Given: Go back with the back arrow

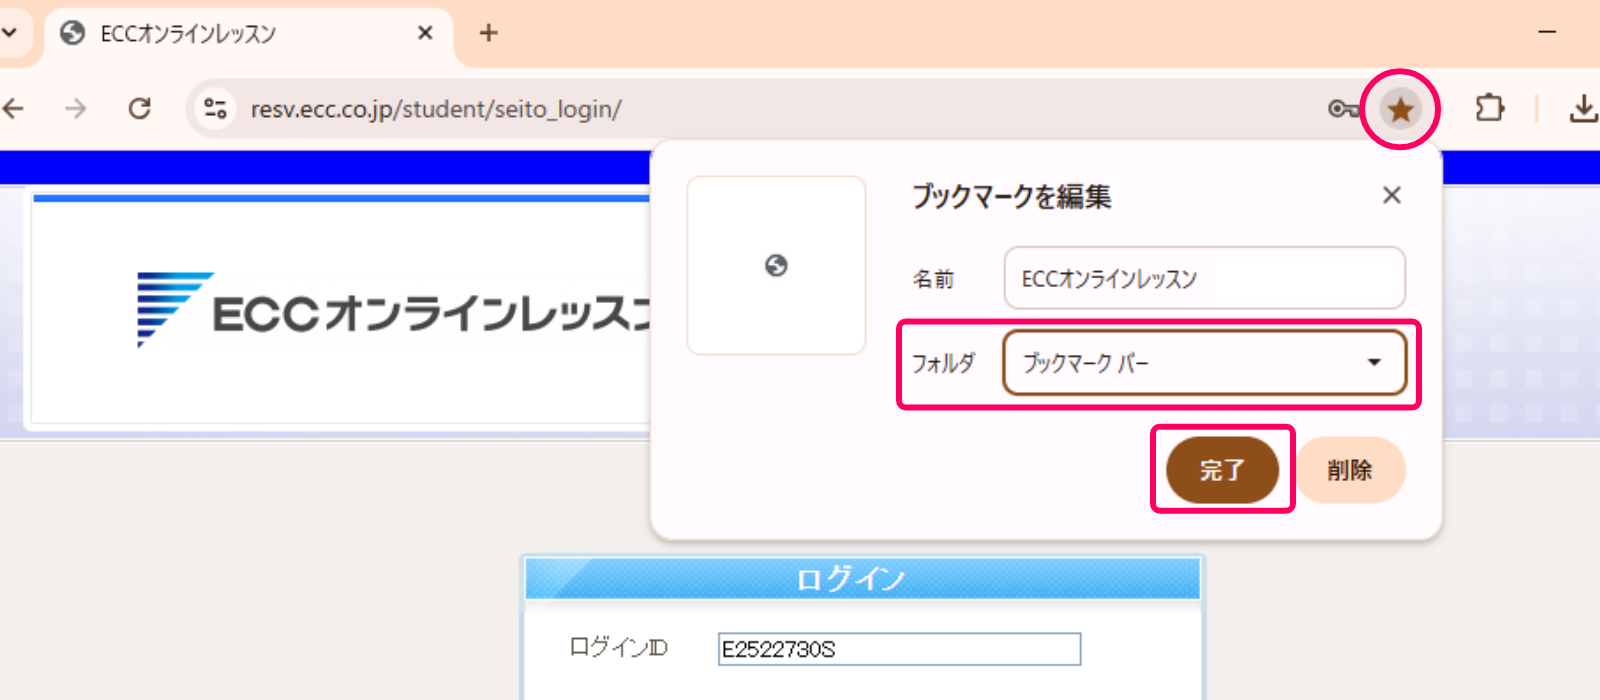Looking at the screenshot, I should pyautogui.click(x=13, y=108).
